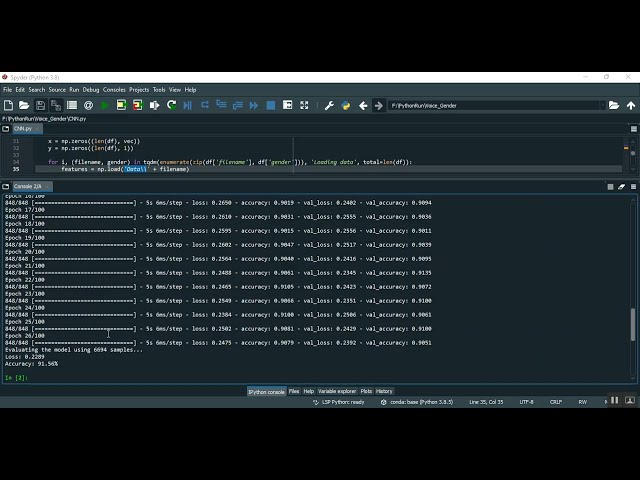This screenshot has height=480, width=640.
Task: Open the Search menu
Action: tap(37, 89)
